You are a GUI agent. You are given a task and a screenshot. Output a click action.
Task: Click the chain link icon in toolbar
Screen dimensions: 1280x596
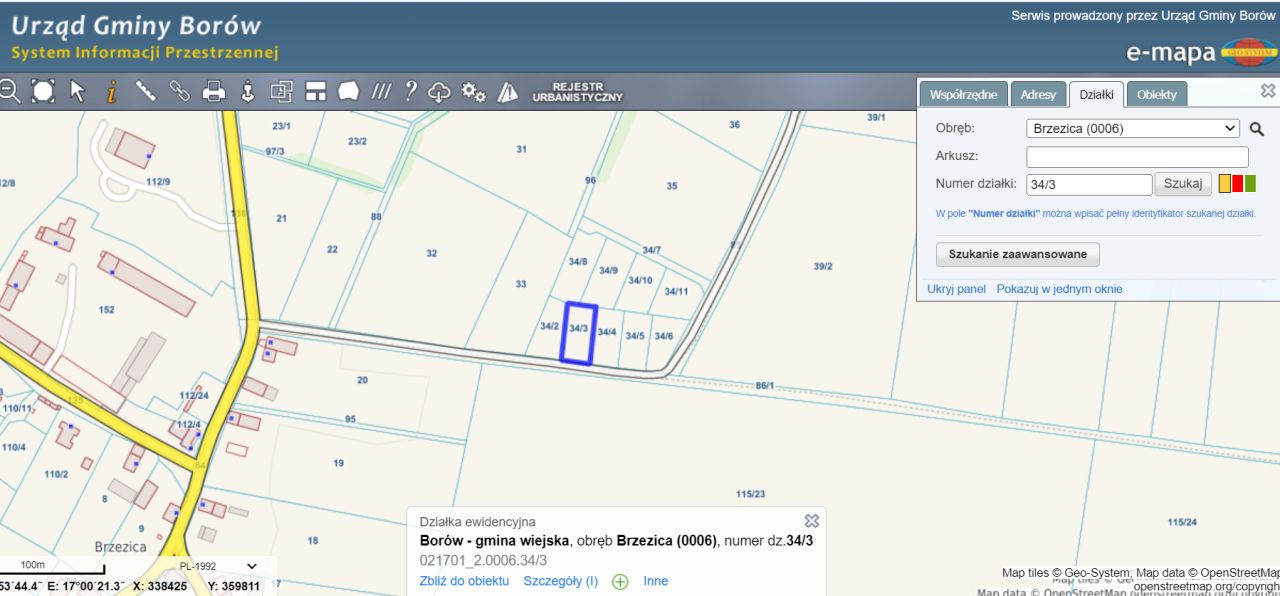pyautogui.click(x=179, y=91)
